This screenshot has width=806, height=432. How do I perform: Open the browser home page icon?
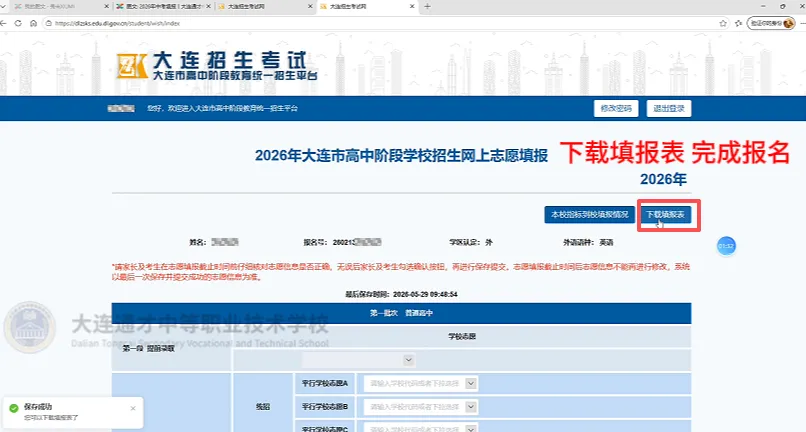point(33,23)
